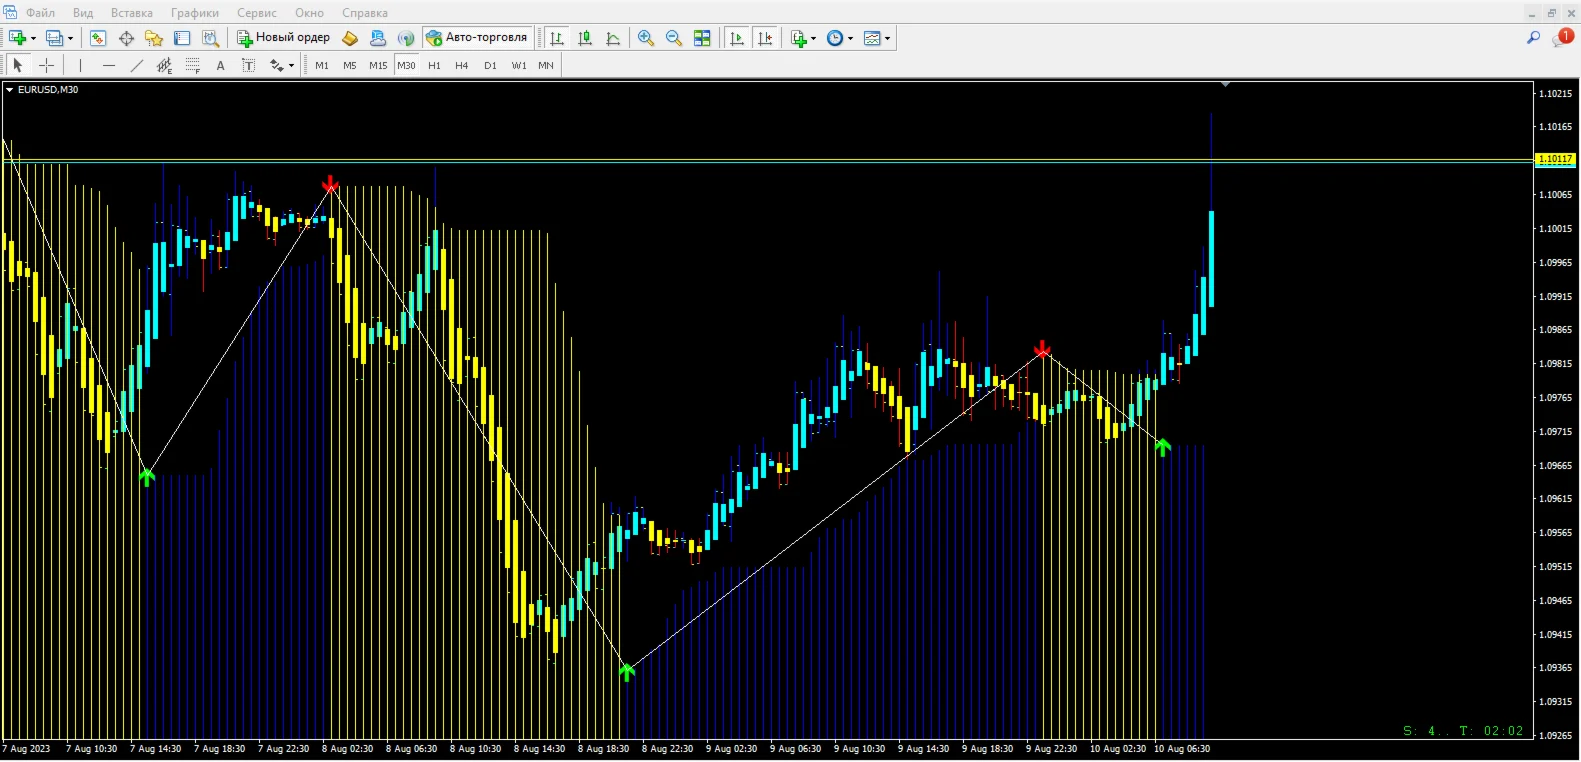This screenshot has width=1581, height=762.
Task: Click the 1.10117 price level label
Action: (x=1555, y=159)
